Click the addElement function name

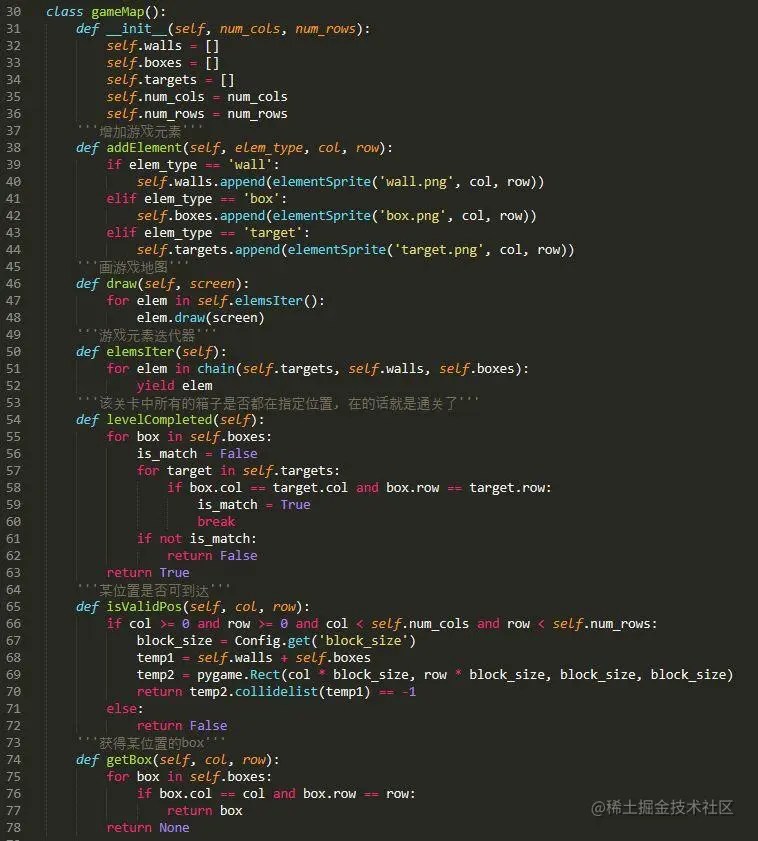click(144, 147)
